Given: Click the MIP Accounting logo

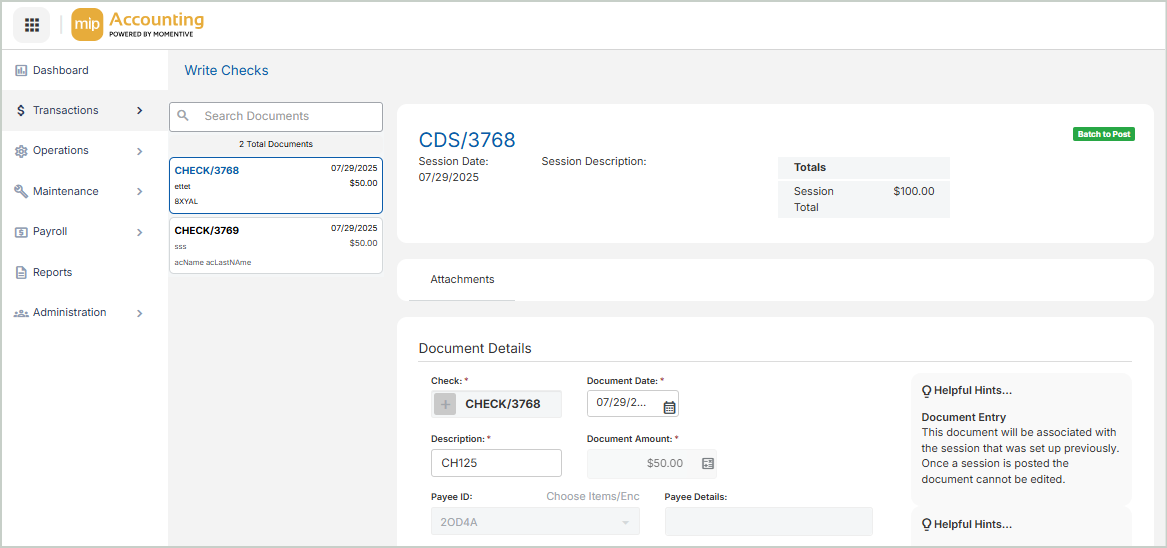Looking at the screenshot, I should [138, 25].
